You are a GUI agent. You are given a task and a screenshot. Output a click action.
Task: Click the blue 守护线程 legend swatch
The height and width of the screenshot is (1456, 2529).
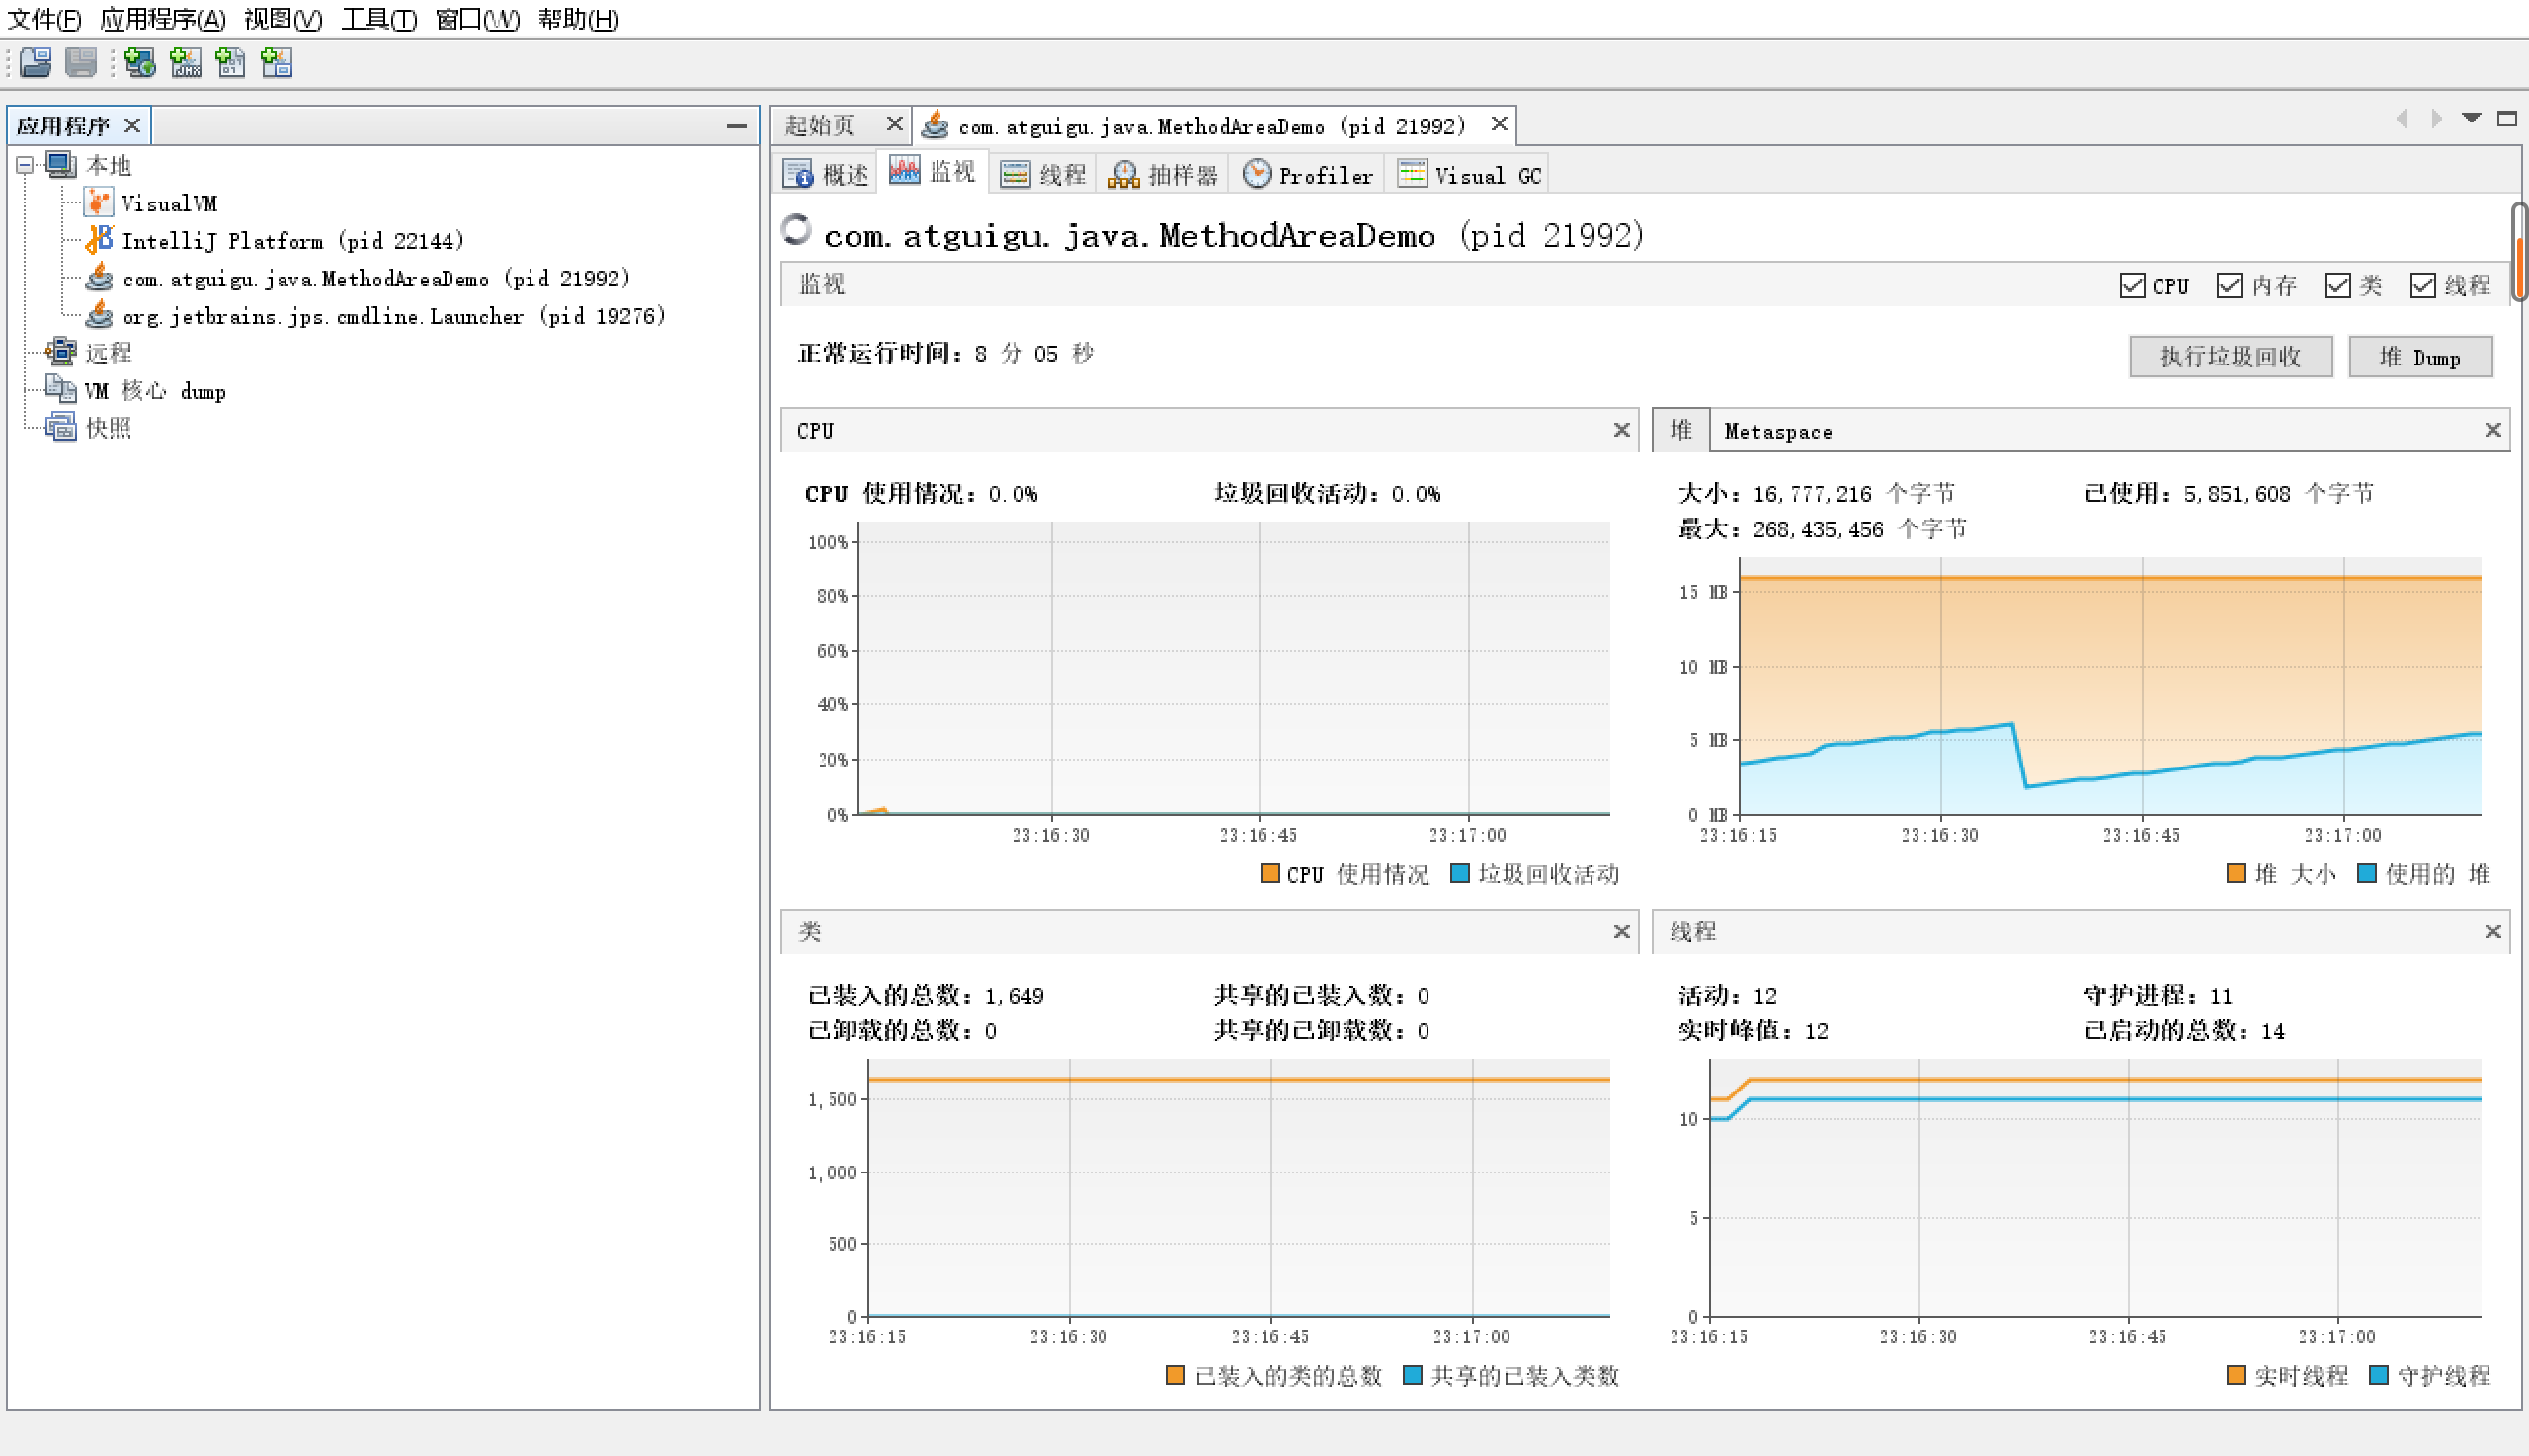tap(2379, 1375)
